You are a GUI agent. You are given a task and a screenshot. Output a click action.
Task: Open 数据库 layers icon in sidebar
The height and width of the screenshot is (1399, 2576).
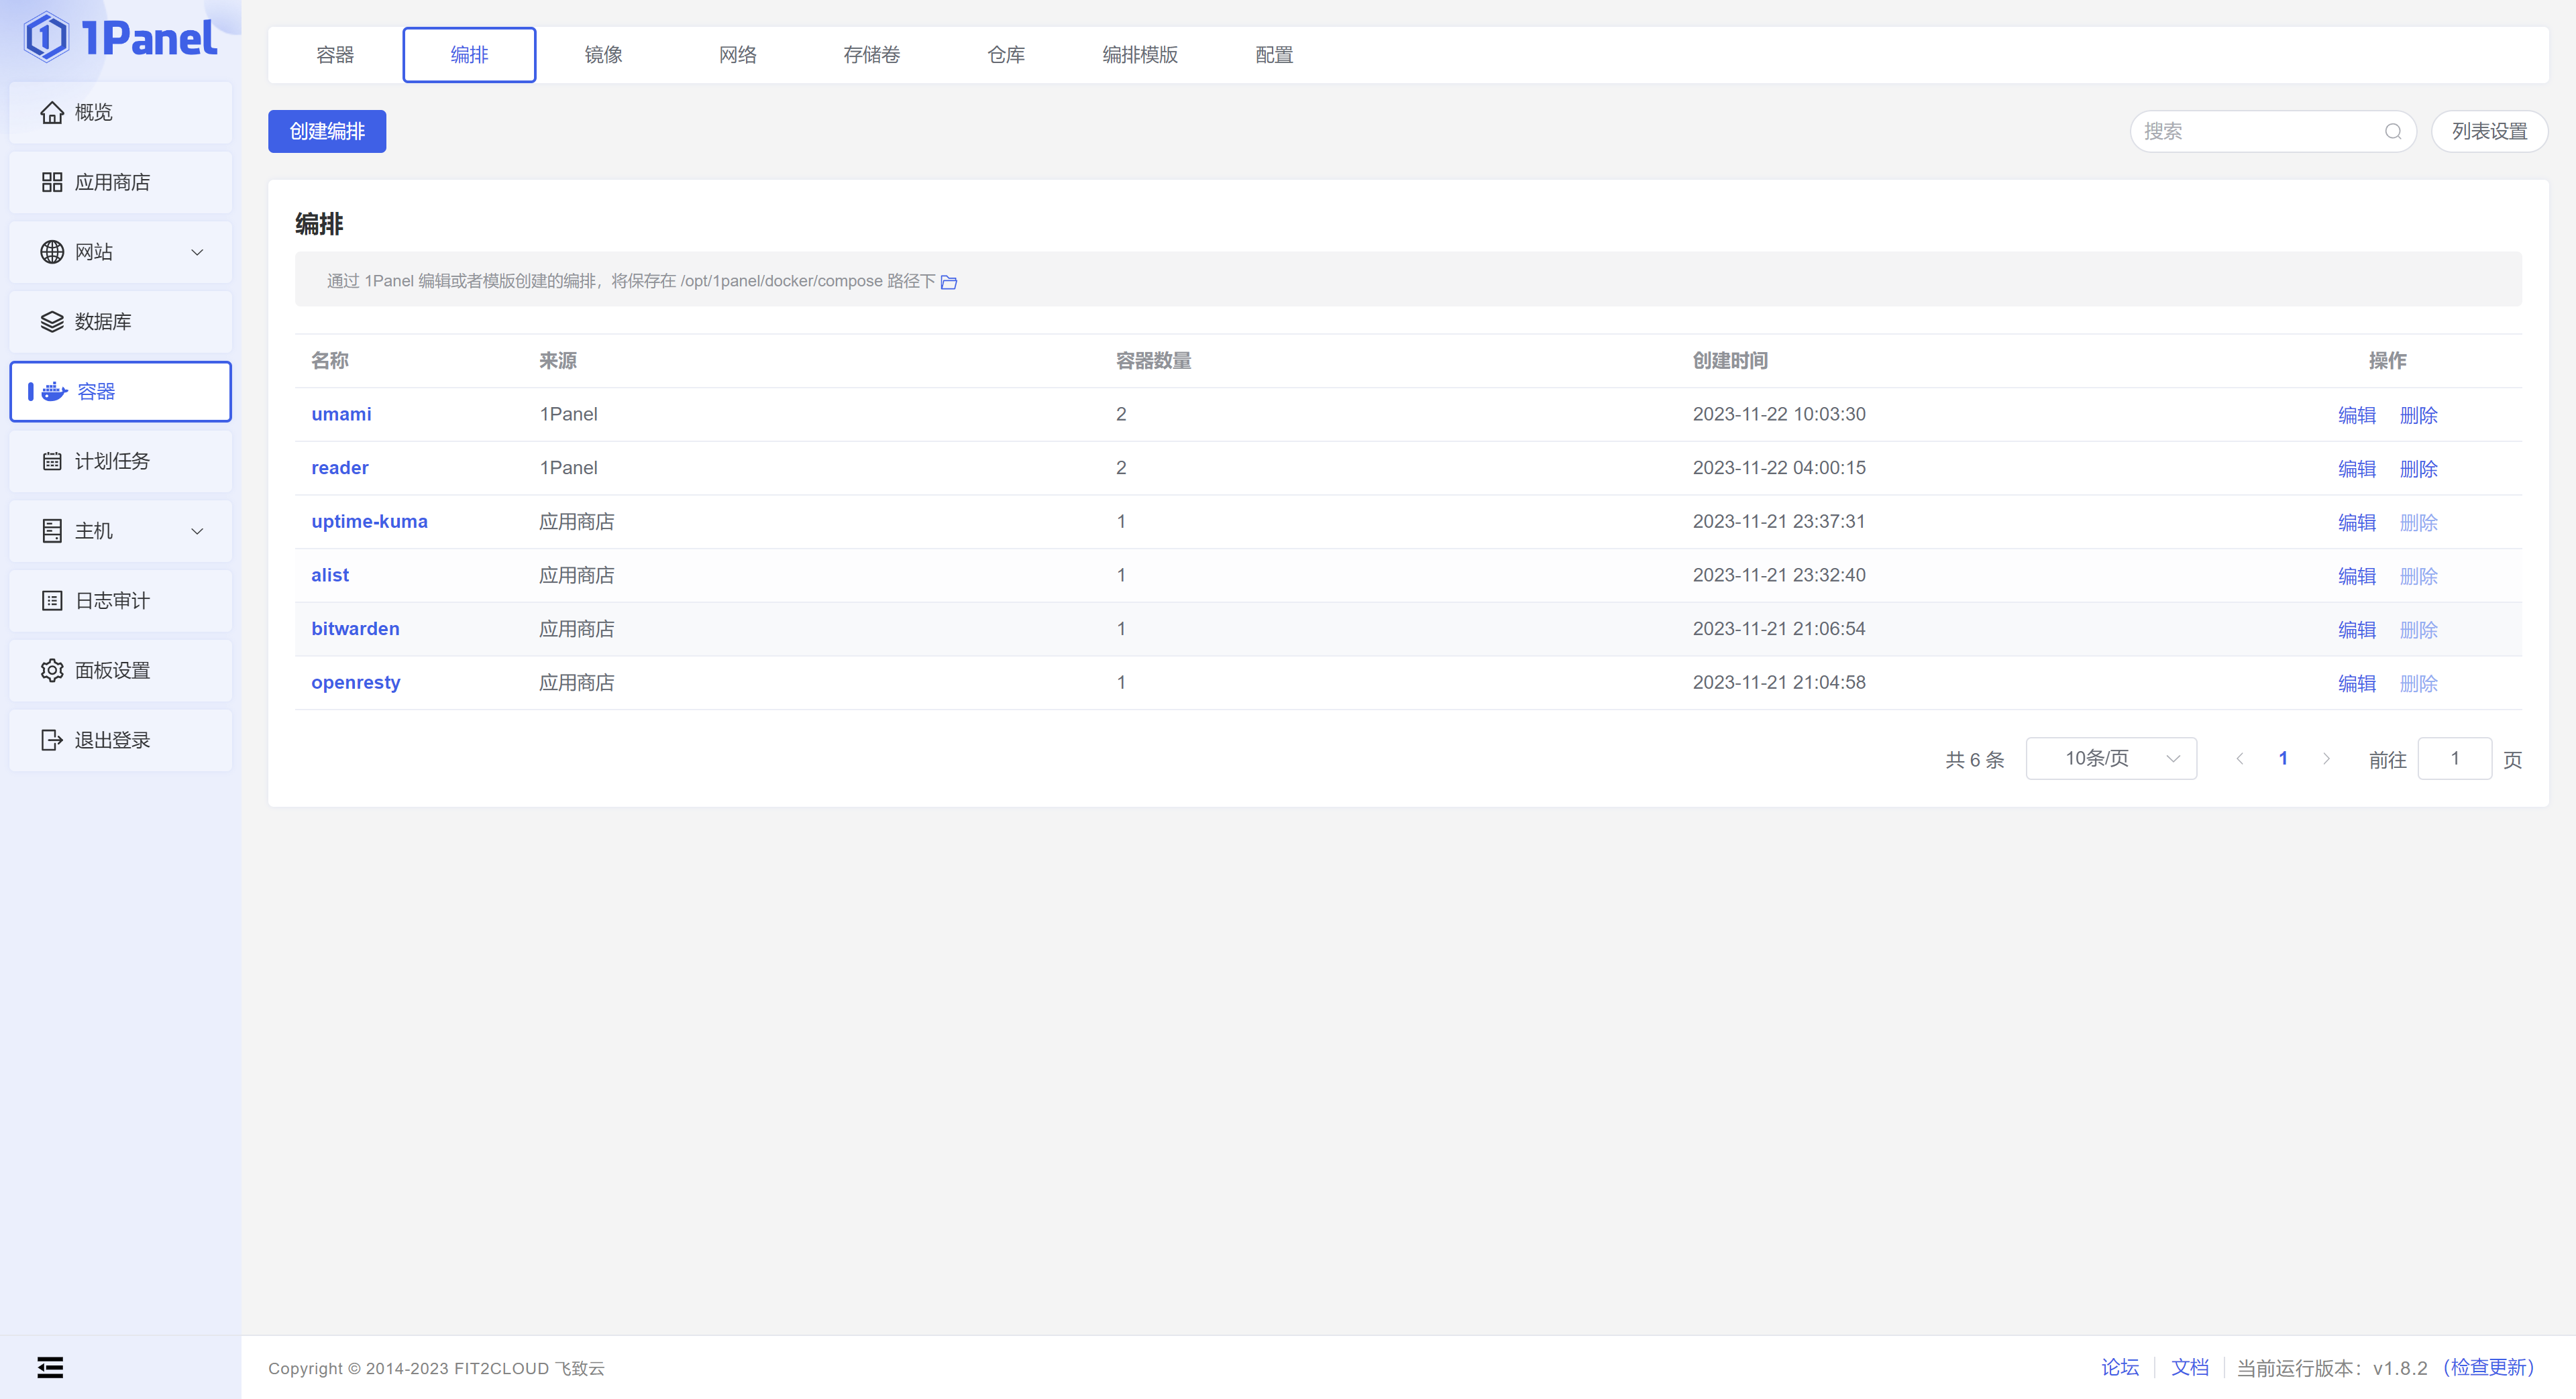pos(52,322)
